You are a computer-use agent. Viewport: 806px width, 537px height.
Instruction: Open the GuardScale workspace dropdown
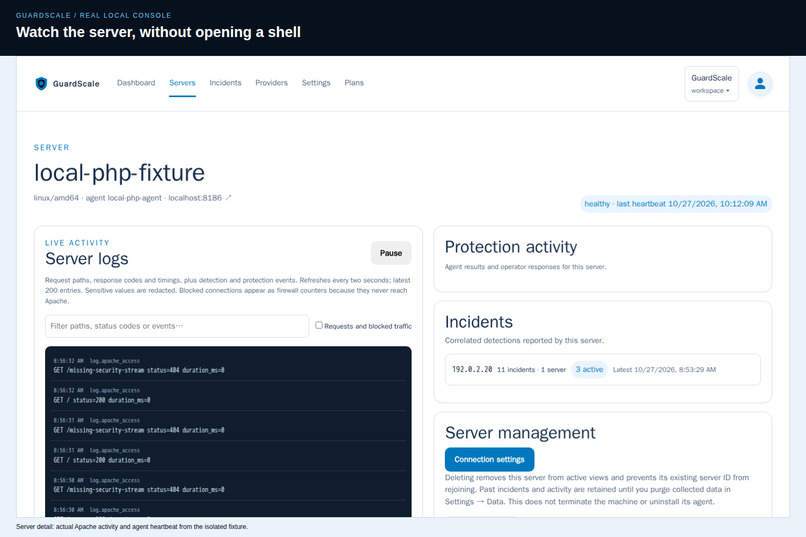tap(711, 84)
